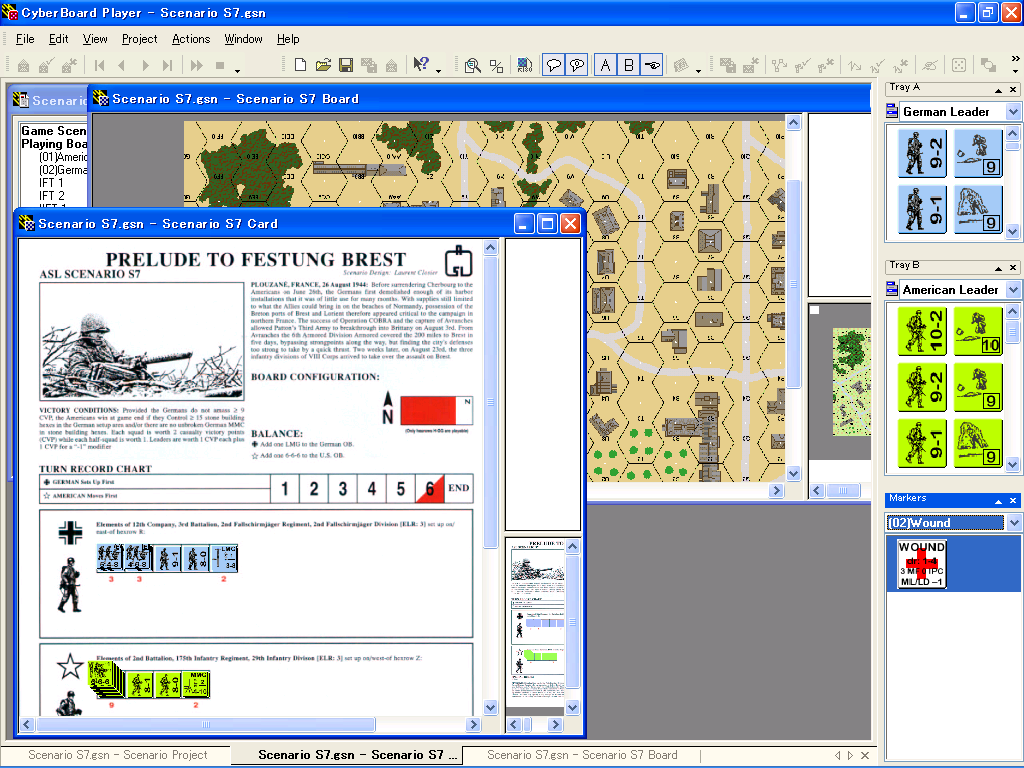Open the Window menu
The width and height of the screenshot is (1024, 768).
243,39
